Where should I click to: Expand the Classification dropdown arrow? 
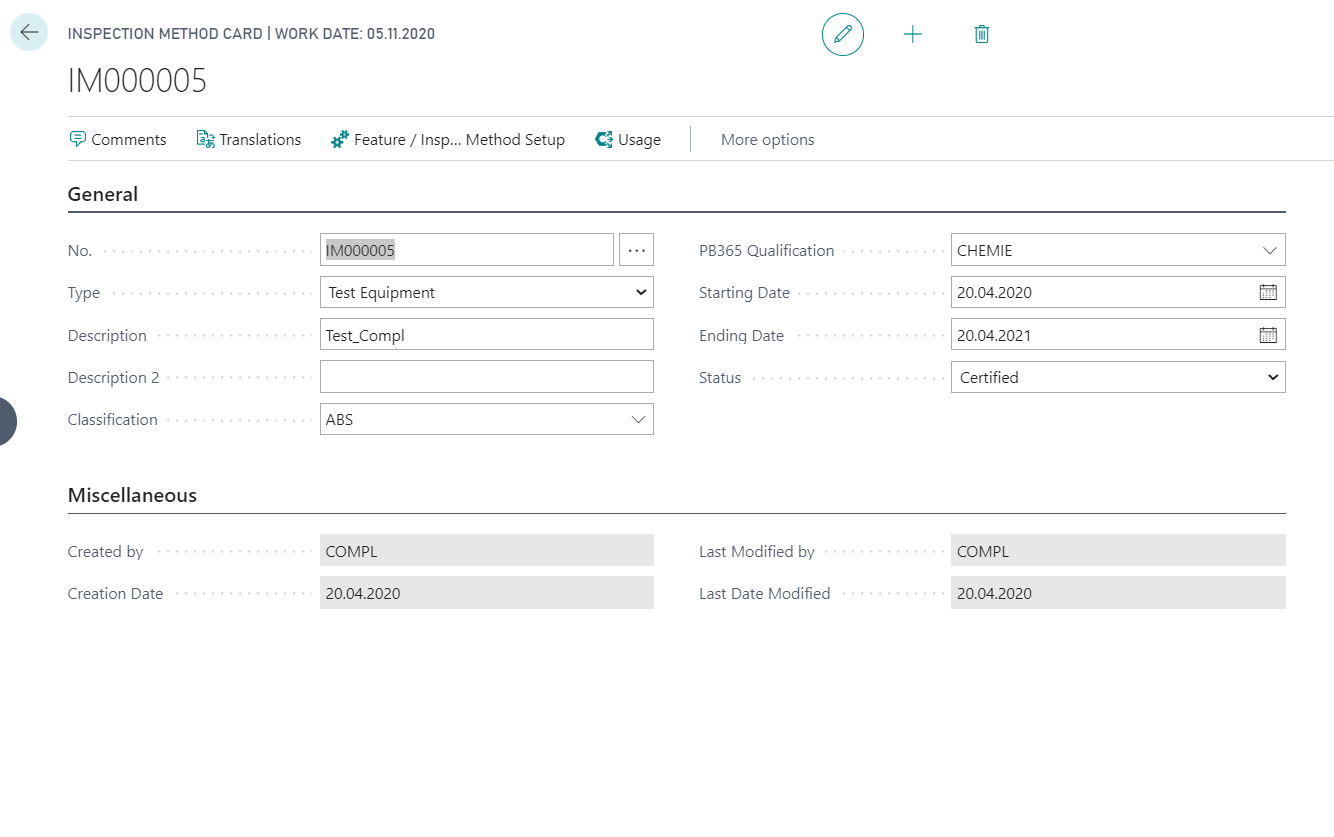pos(638,420)
